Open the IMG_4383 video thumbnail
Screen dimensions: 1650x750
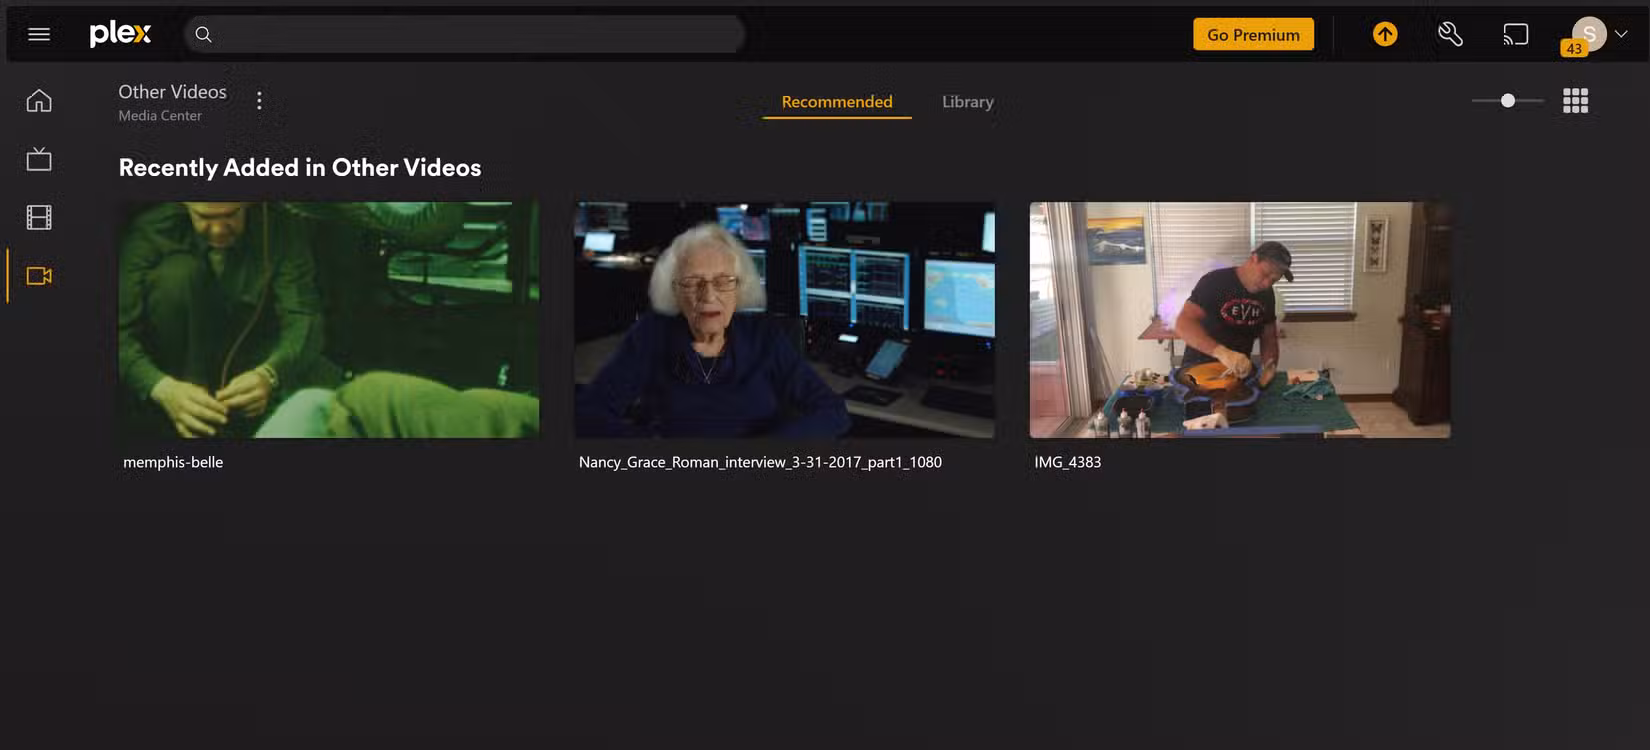pyautogui.click(x=1240, y=320)
